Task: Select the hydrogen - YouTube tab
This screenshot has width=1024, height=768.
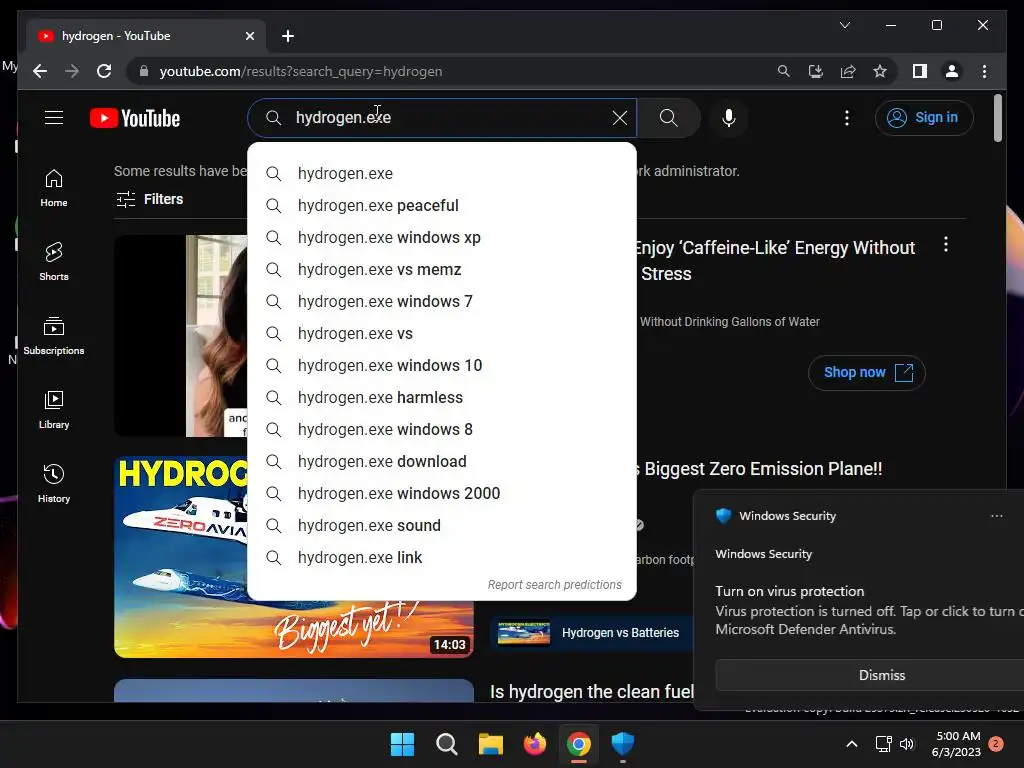Action: coord(146,36)
